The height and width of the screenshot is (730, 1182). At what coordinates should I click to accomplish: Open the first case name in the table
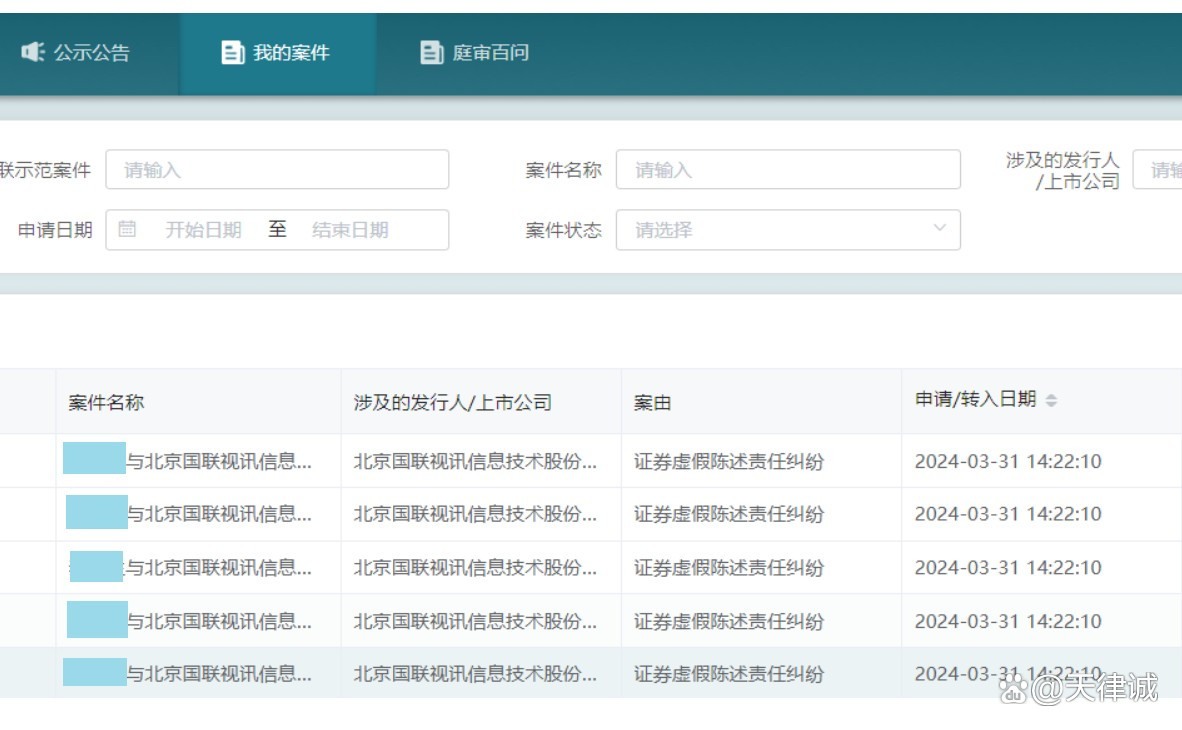click(x=218, y=461)
